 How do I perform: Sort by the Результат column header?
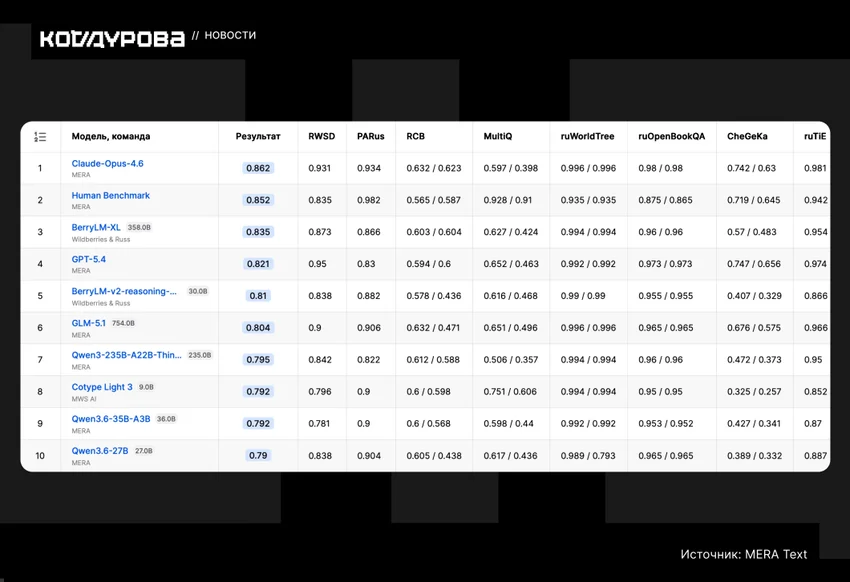tap(258, 137)
